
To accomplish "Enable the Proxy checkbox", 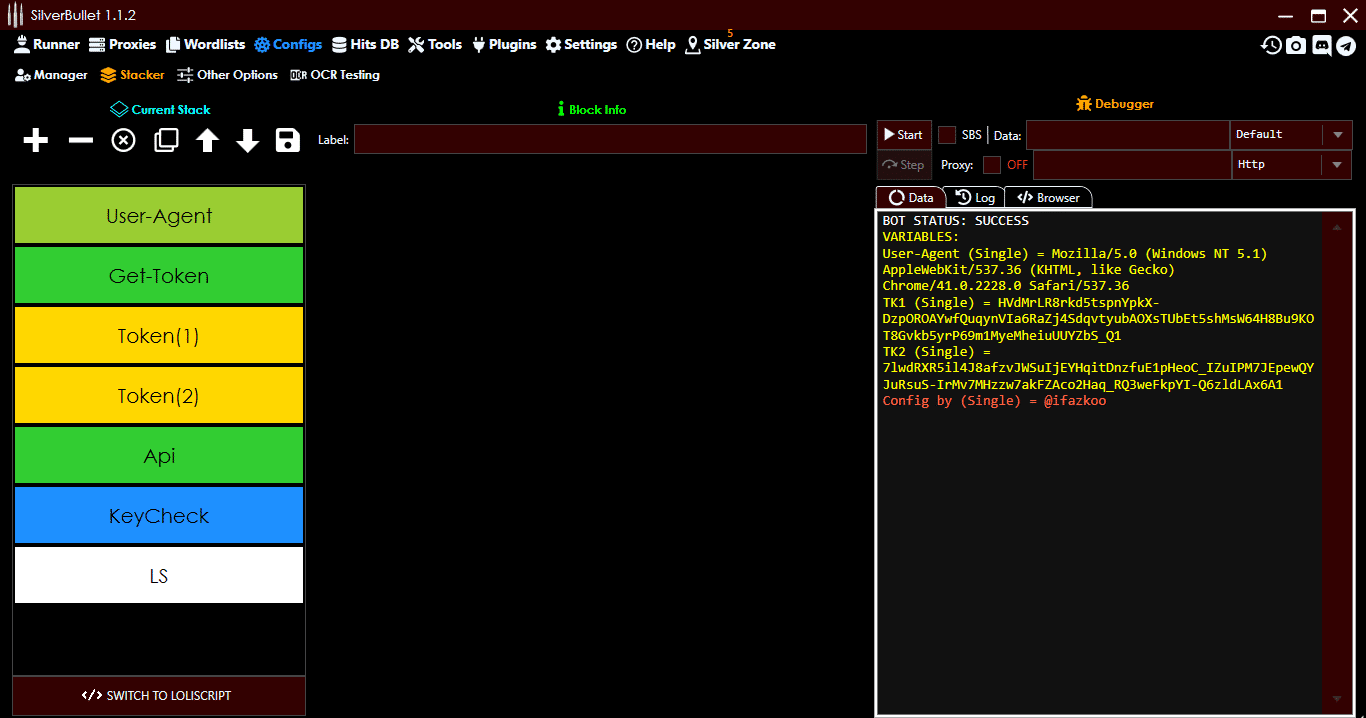I will pos(992,165).
